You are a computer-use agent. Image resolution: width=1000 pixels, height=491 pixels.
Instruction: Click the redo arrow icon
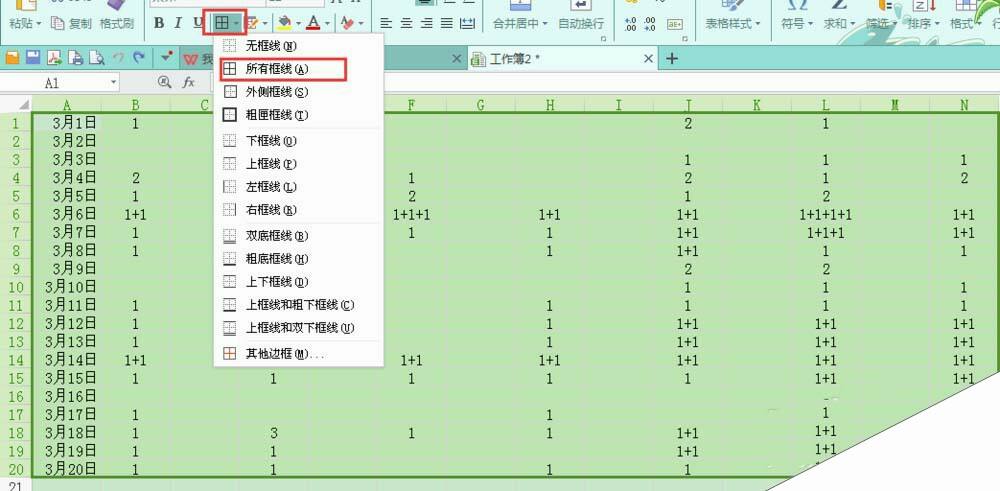coord(138,58)
